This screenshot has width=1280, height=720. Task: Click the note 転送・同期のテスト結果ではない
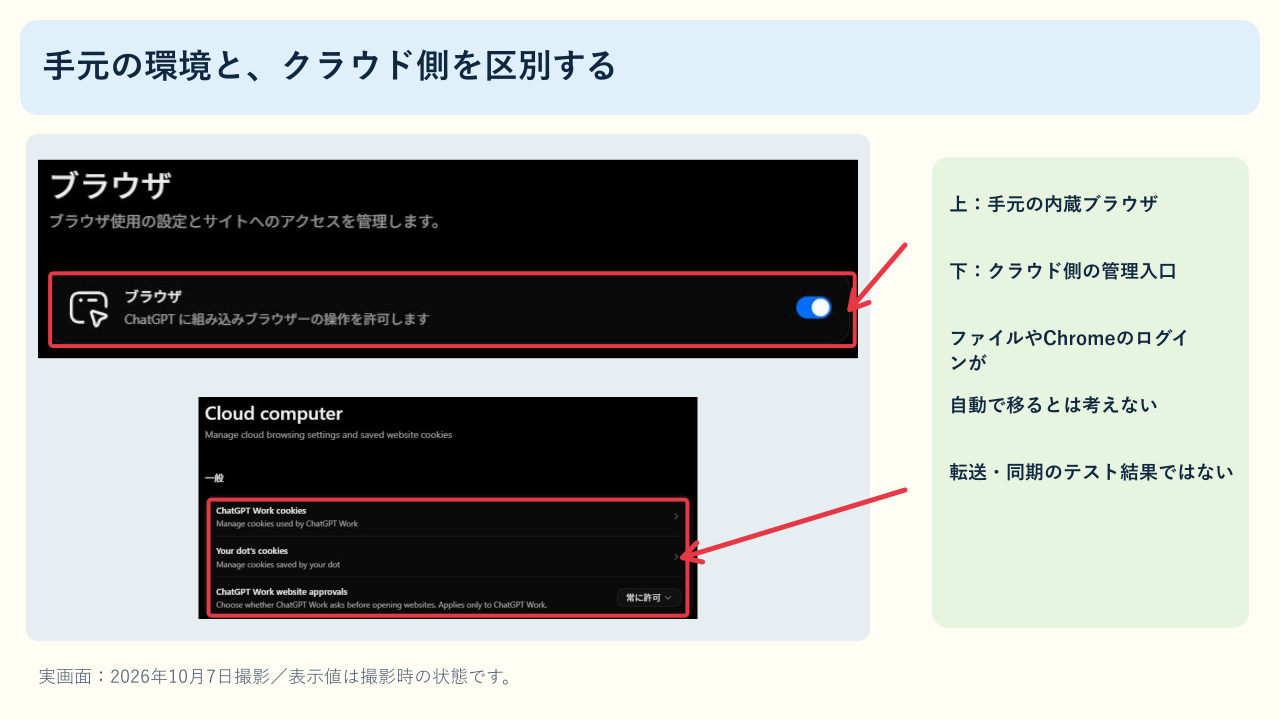(x=1091, y=472)
